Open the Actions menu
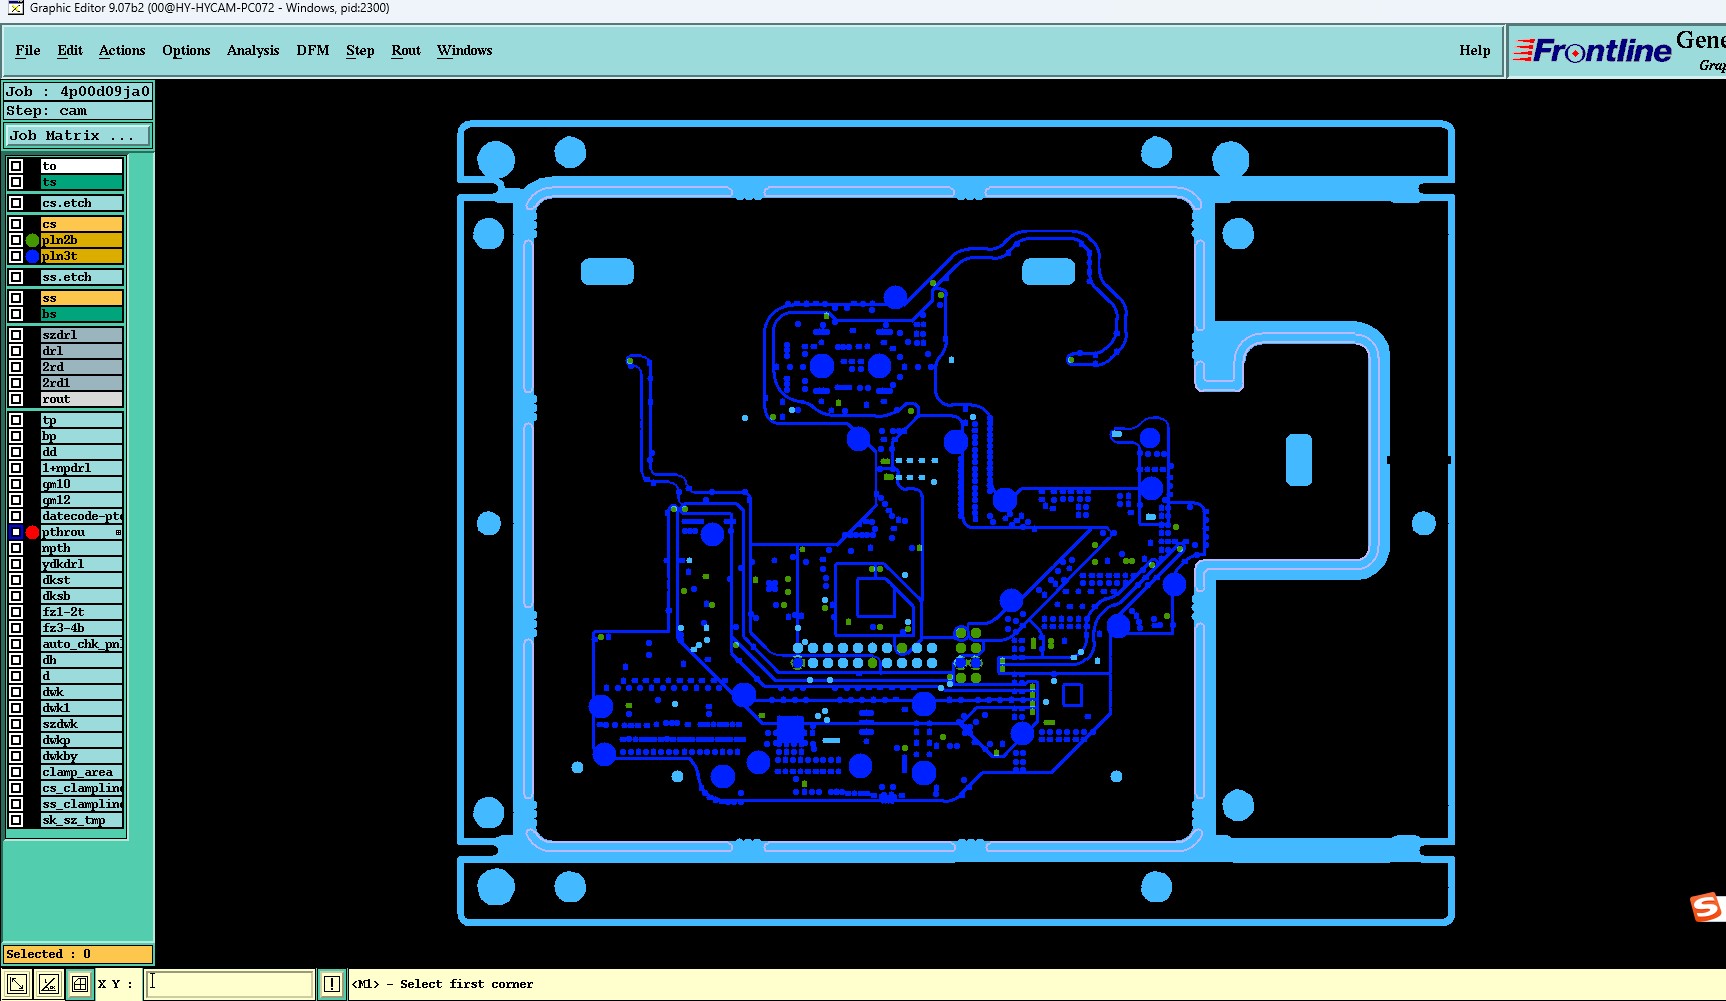 click(122, 50)
